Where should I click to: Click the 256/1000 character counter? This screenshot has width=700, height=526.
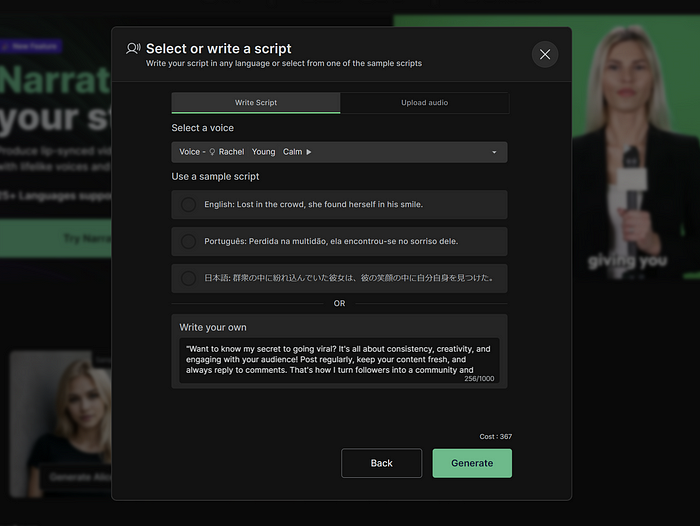pyautogui.click(x=479, y=379)
